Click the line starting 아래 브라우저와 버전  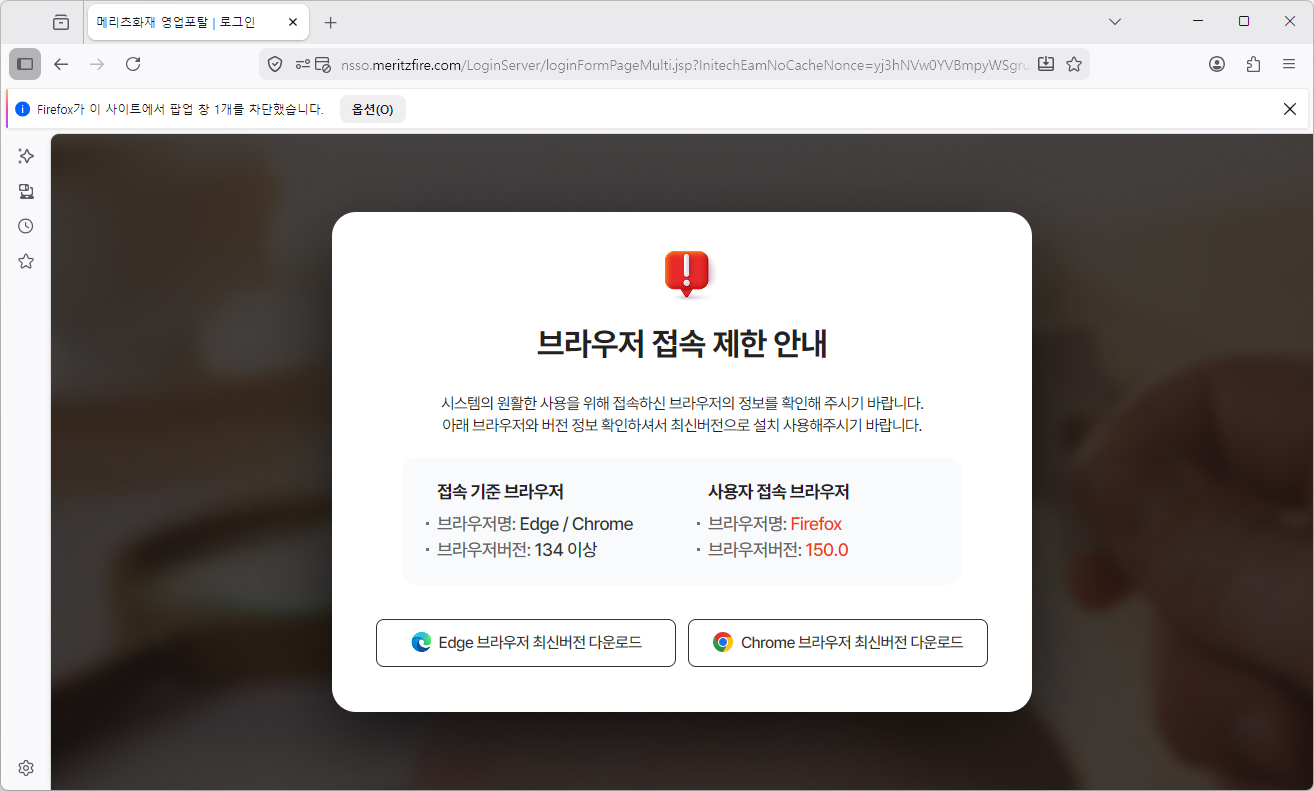pos(682,425)
